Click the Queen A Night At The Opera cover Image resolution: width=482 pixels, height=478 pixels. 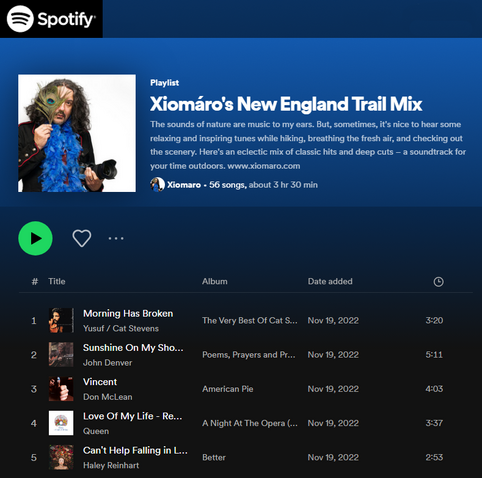[61, 423]
